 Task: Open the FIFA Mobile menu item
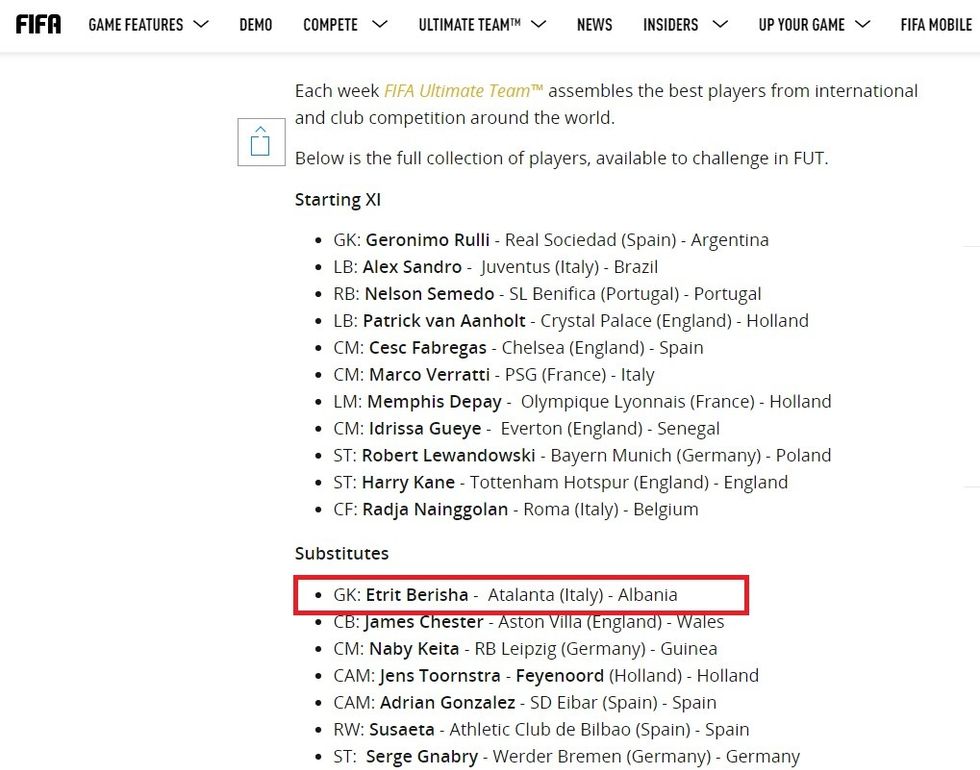[935, 24]
